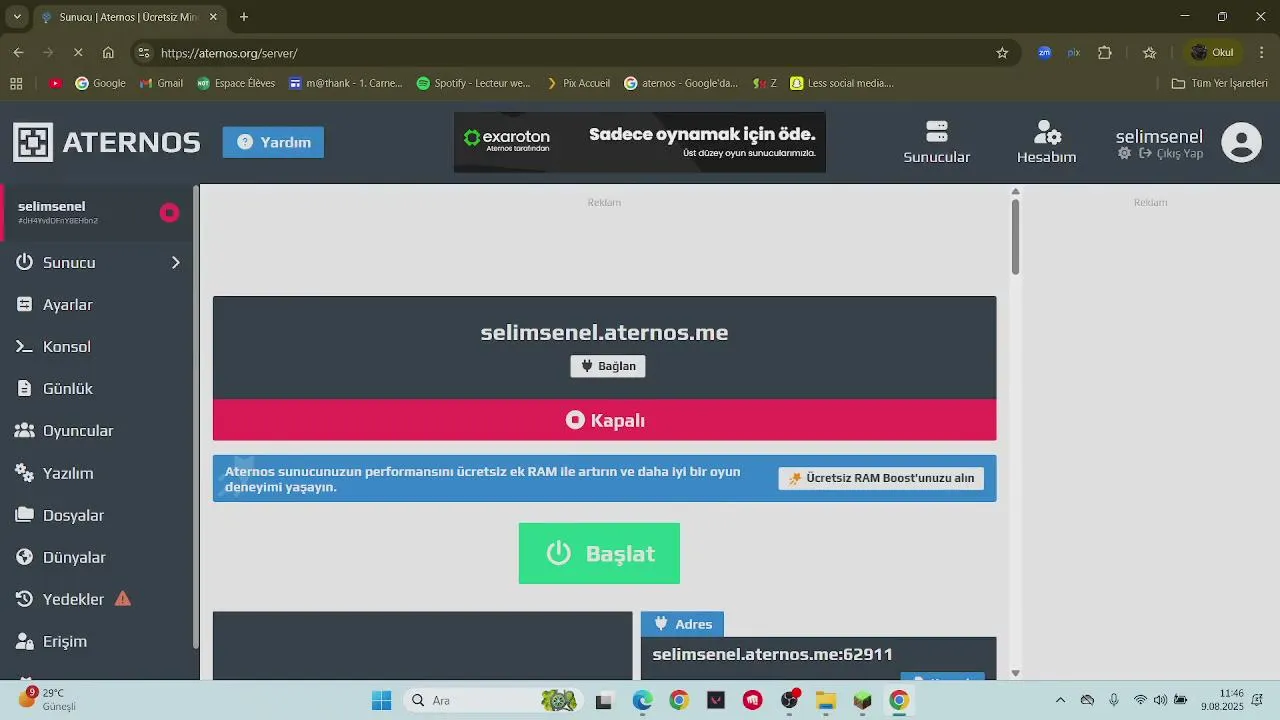Open the Windows Start menu
The height and width of the screenshot is (720, 1280).
(x=381, y=700)
